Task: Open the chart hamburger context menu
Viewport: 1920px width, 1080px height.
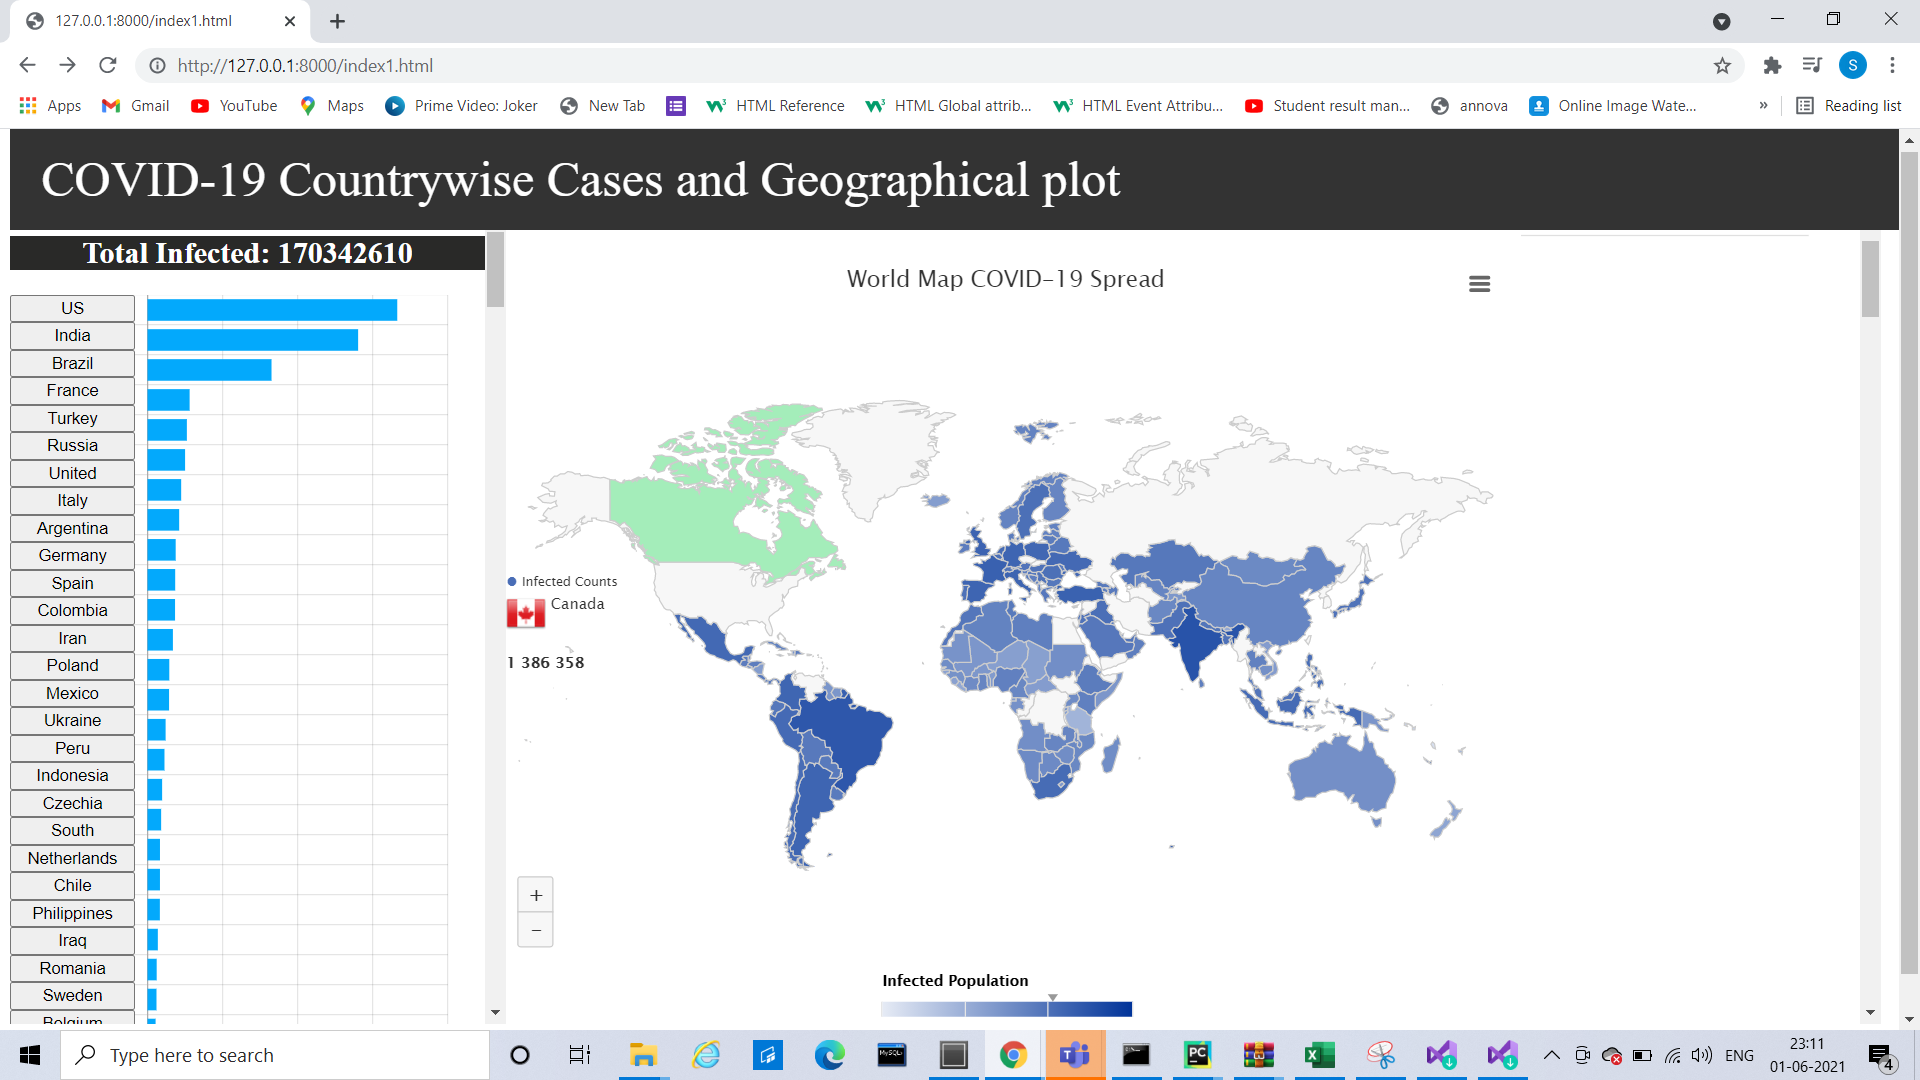Action: pyautogui.click(x=1479, y=284)
